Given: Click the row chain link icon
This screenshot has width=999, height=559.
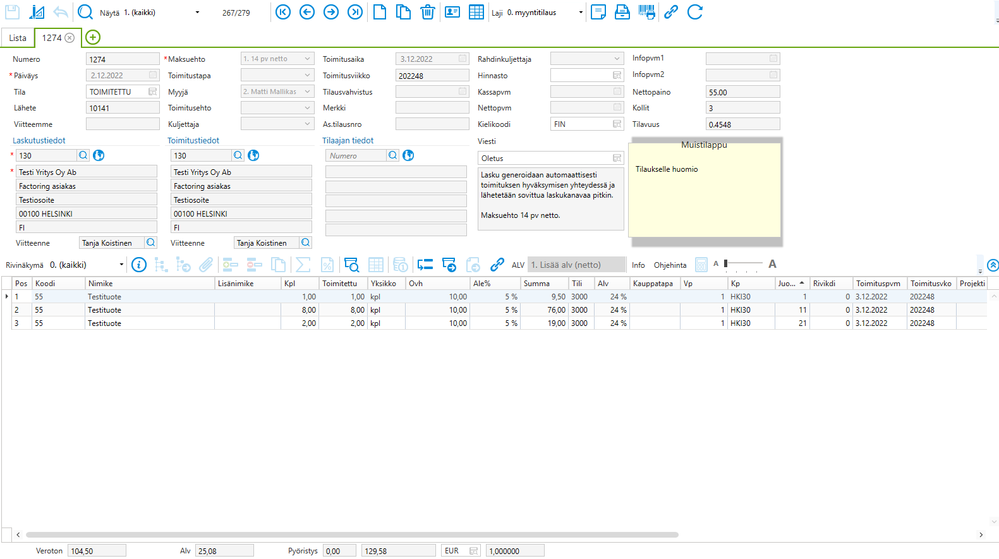Looking at the screenshot, I should coord(497,265).
